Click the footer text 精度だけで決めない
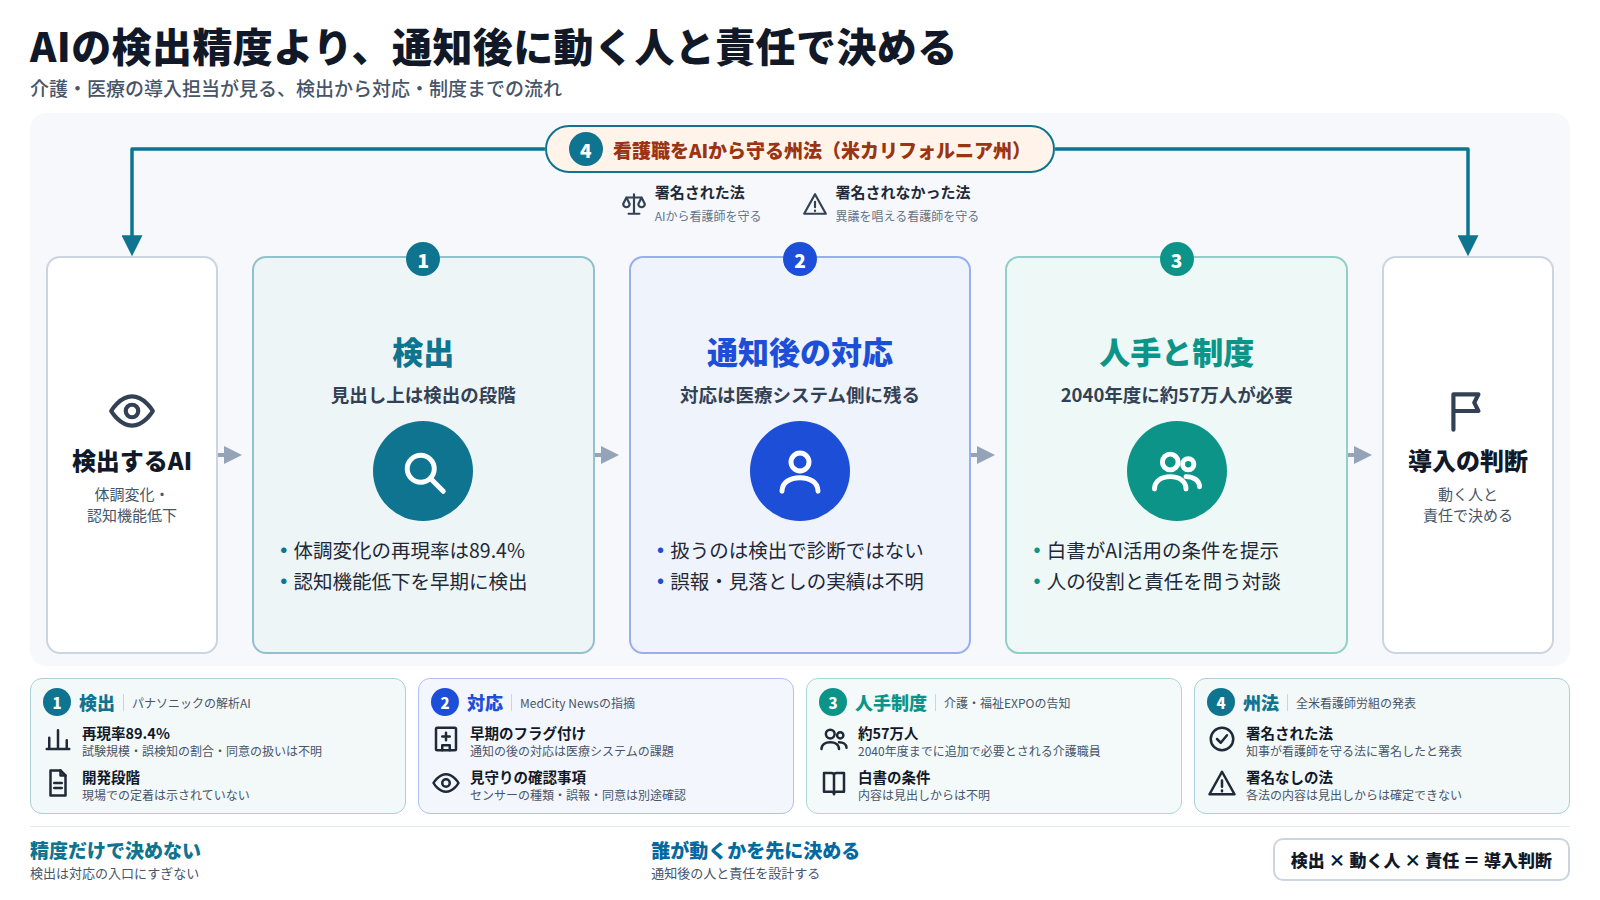1600x900 pixels. click(x=115, y=851)
